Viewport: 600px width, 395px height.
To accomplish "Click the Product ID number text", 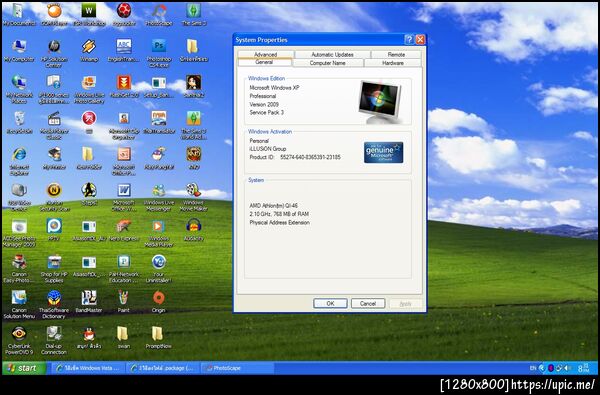I will (310, 157).
